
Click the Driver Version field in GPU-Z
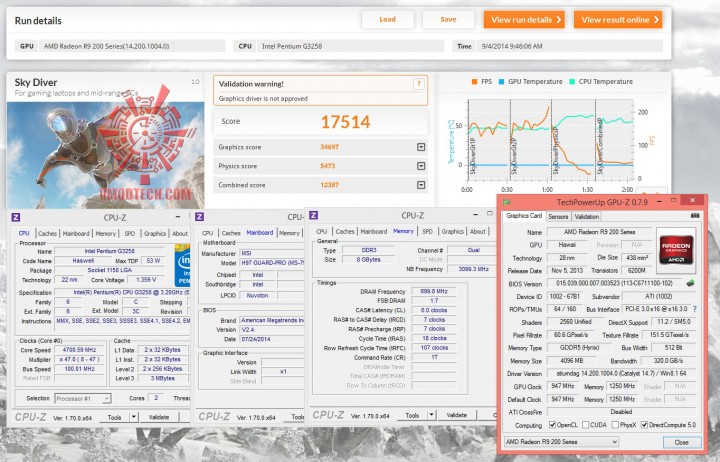621,373
